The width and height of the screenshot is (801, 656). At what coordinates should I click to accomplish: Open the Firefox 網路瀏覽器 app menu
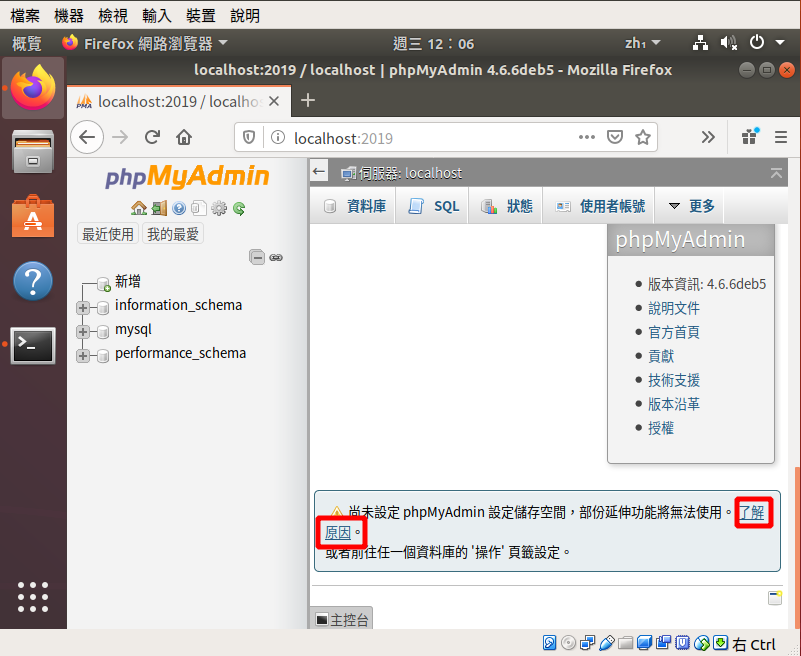pos(145,43)
